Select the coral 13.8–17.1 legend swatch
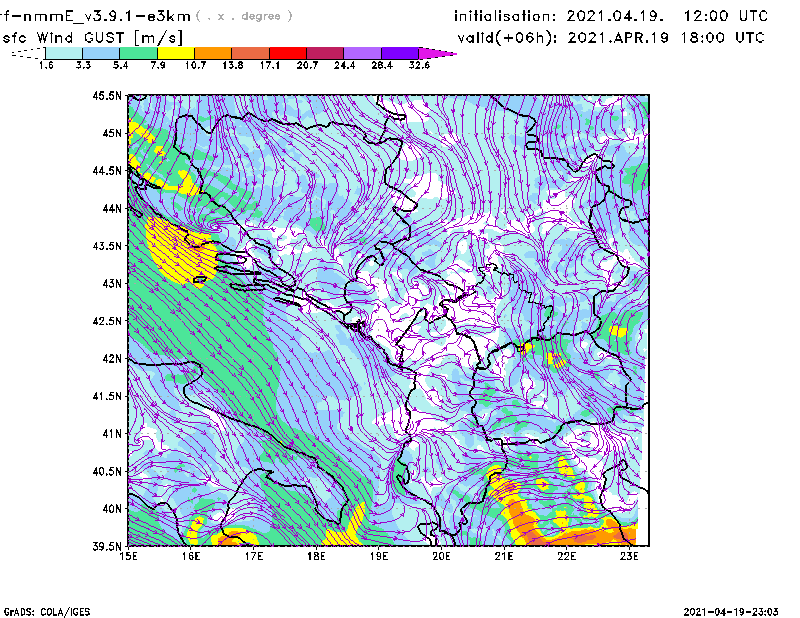Image resolution: width=800 pixels, height=618 pixels. tap(251, 53)
